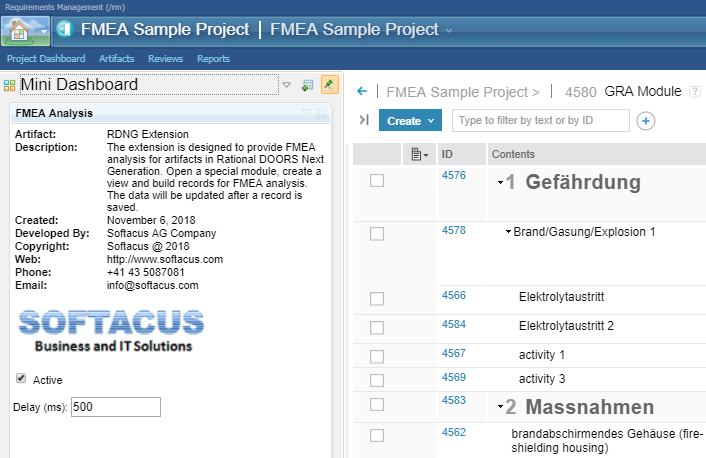Click the back arrow before FMEA Sample Project
706x458 pixels.
pyautogui.click(x=362, y=91)
